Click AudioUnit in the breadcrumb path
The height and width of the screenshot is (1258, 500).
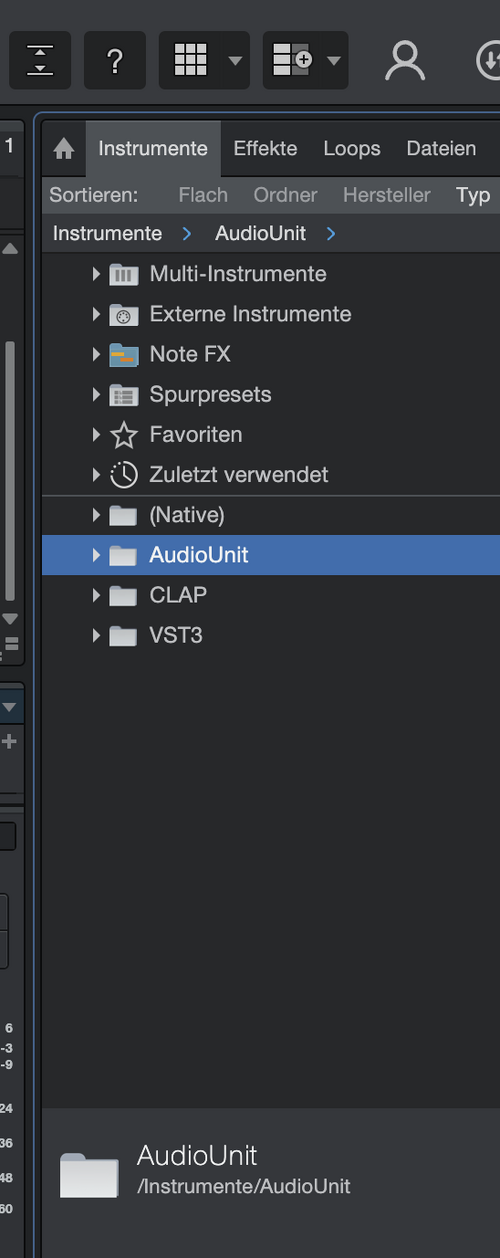pyautogui.click(x=260, y=233)
